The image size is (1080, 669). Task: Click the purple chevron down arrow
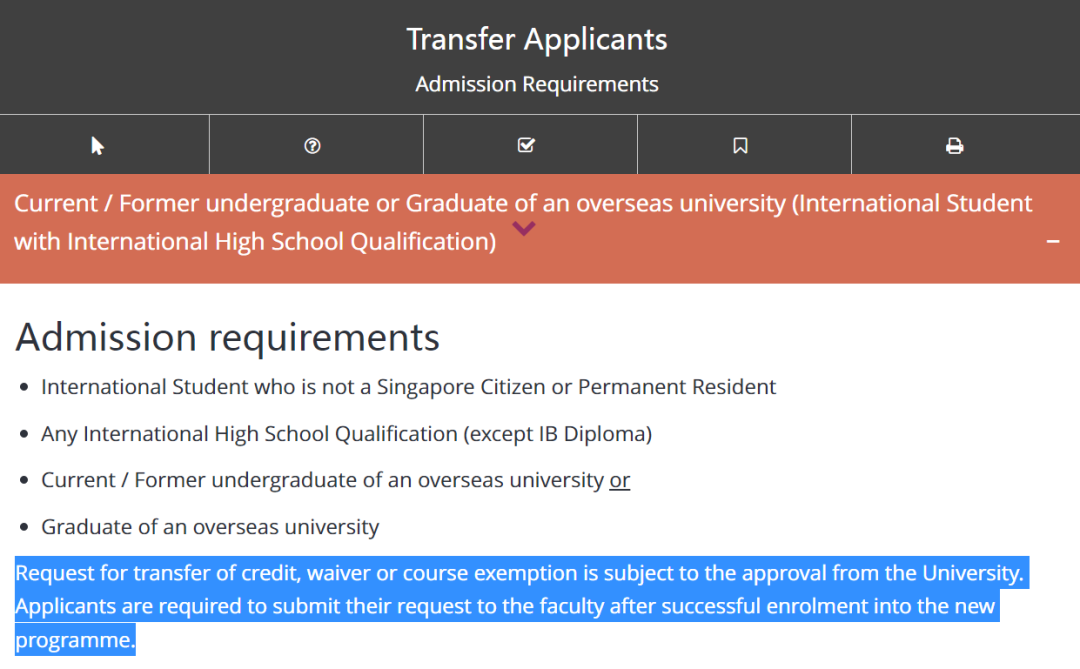(x=523, y=228)
